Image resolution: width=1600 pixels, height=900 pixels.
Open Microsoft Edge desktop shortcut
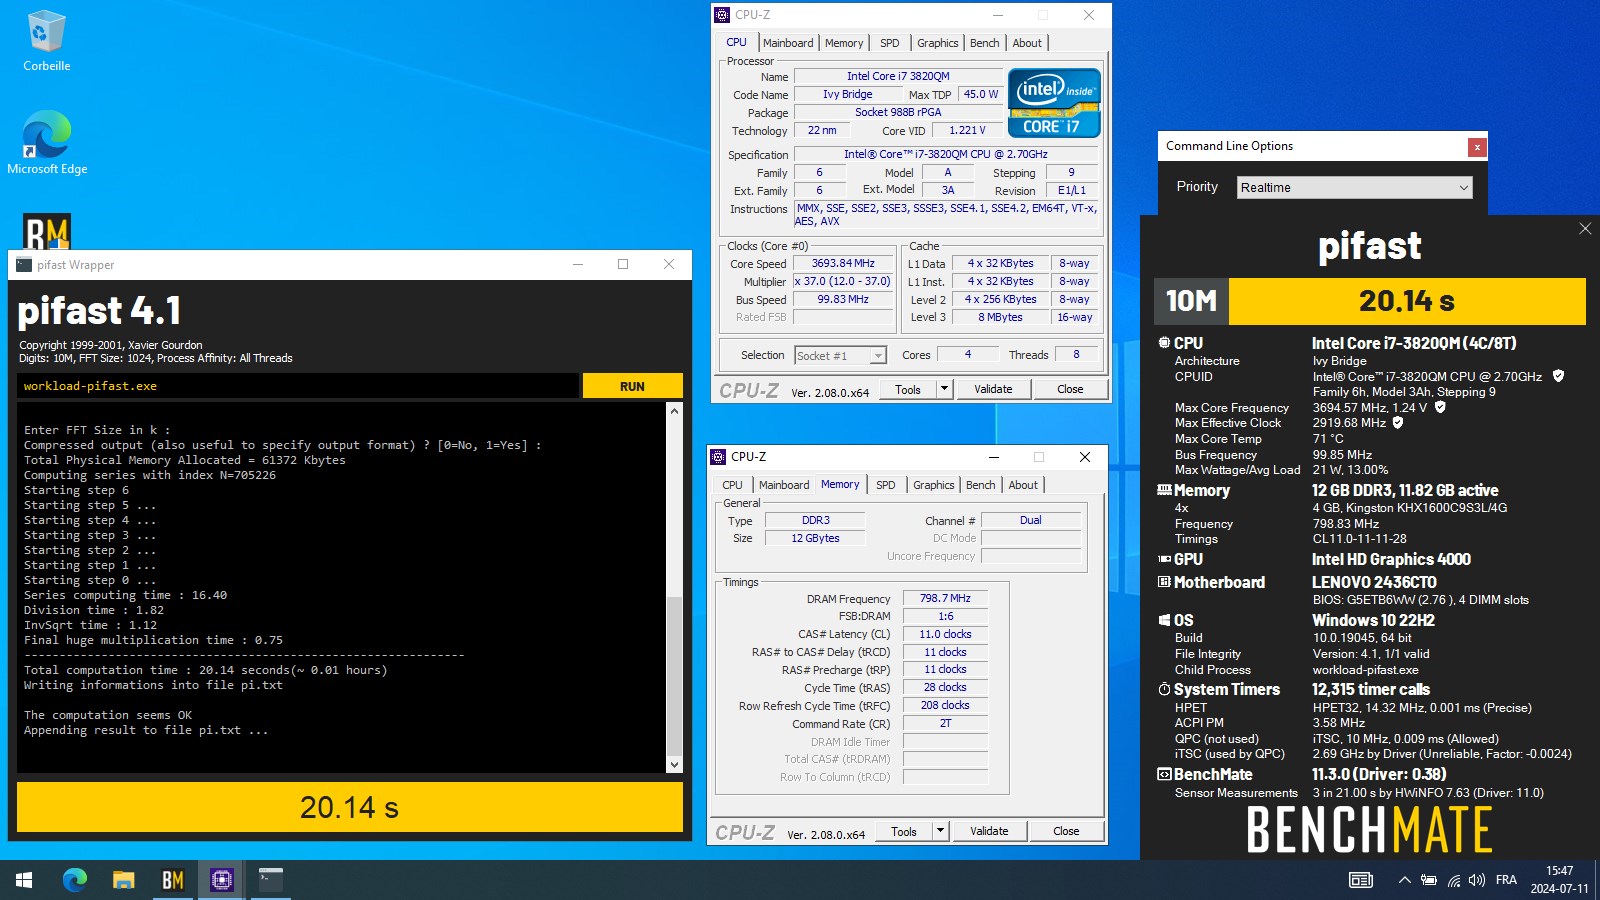[47, 142]
